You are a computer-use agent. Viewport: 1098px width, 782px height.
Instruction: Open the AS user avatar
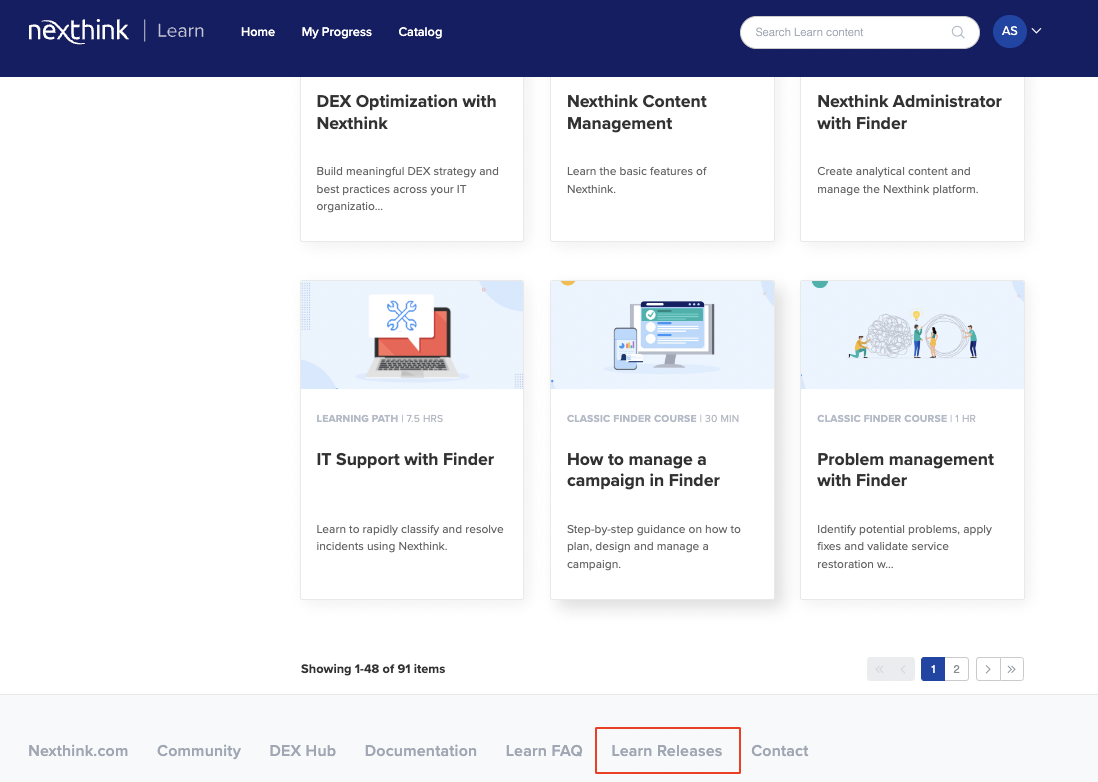[x=1009, y=31]
